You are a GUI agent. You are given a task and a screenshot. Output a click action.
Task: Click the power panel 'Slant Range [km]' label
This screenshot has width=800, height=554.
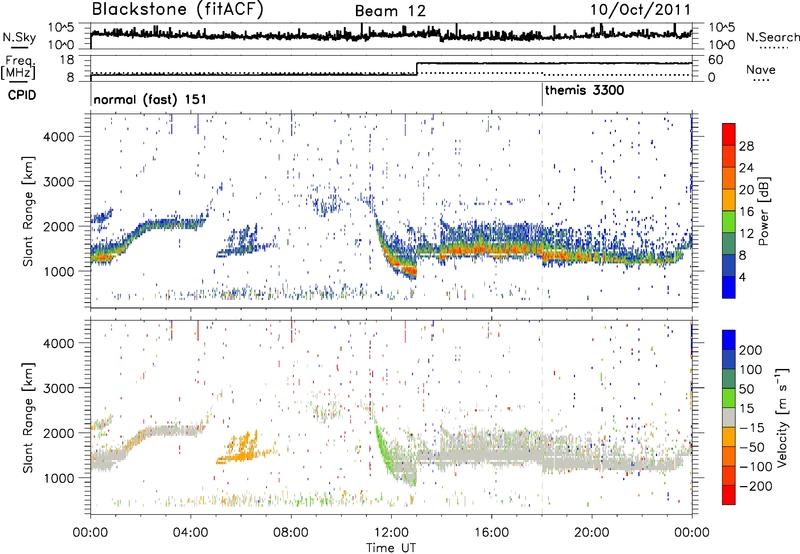28,211
